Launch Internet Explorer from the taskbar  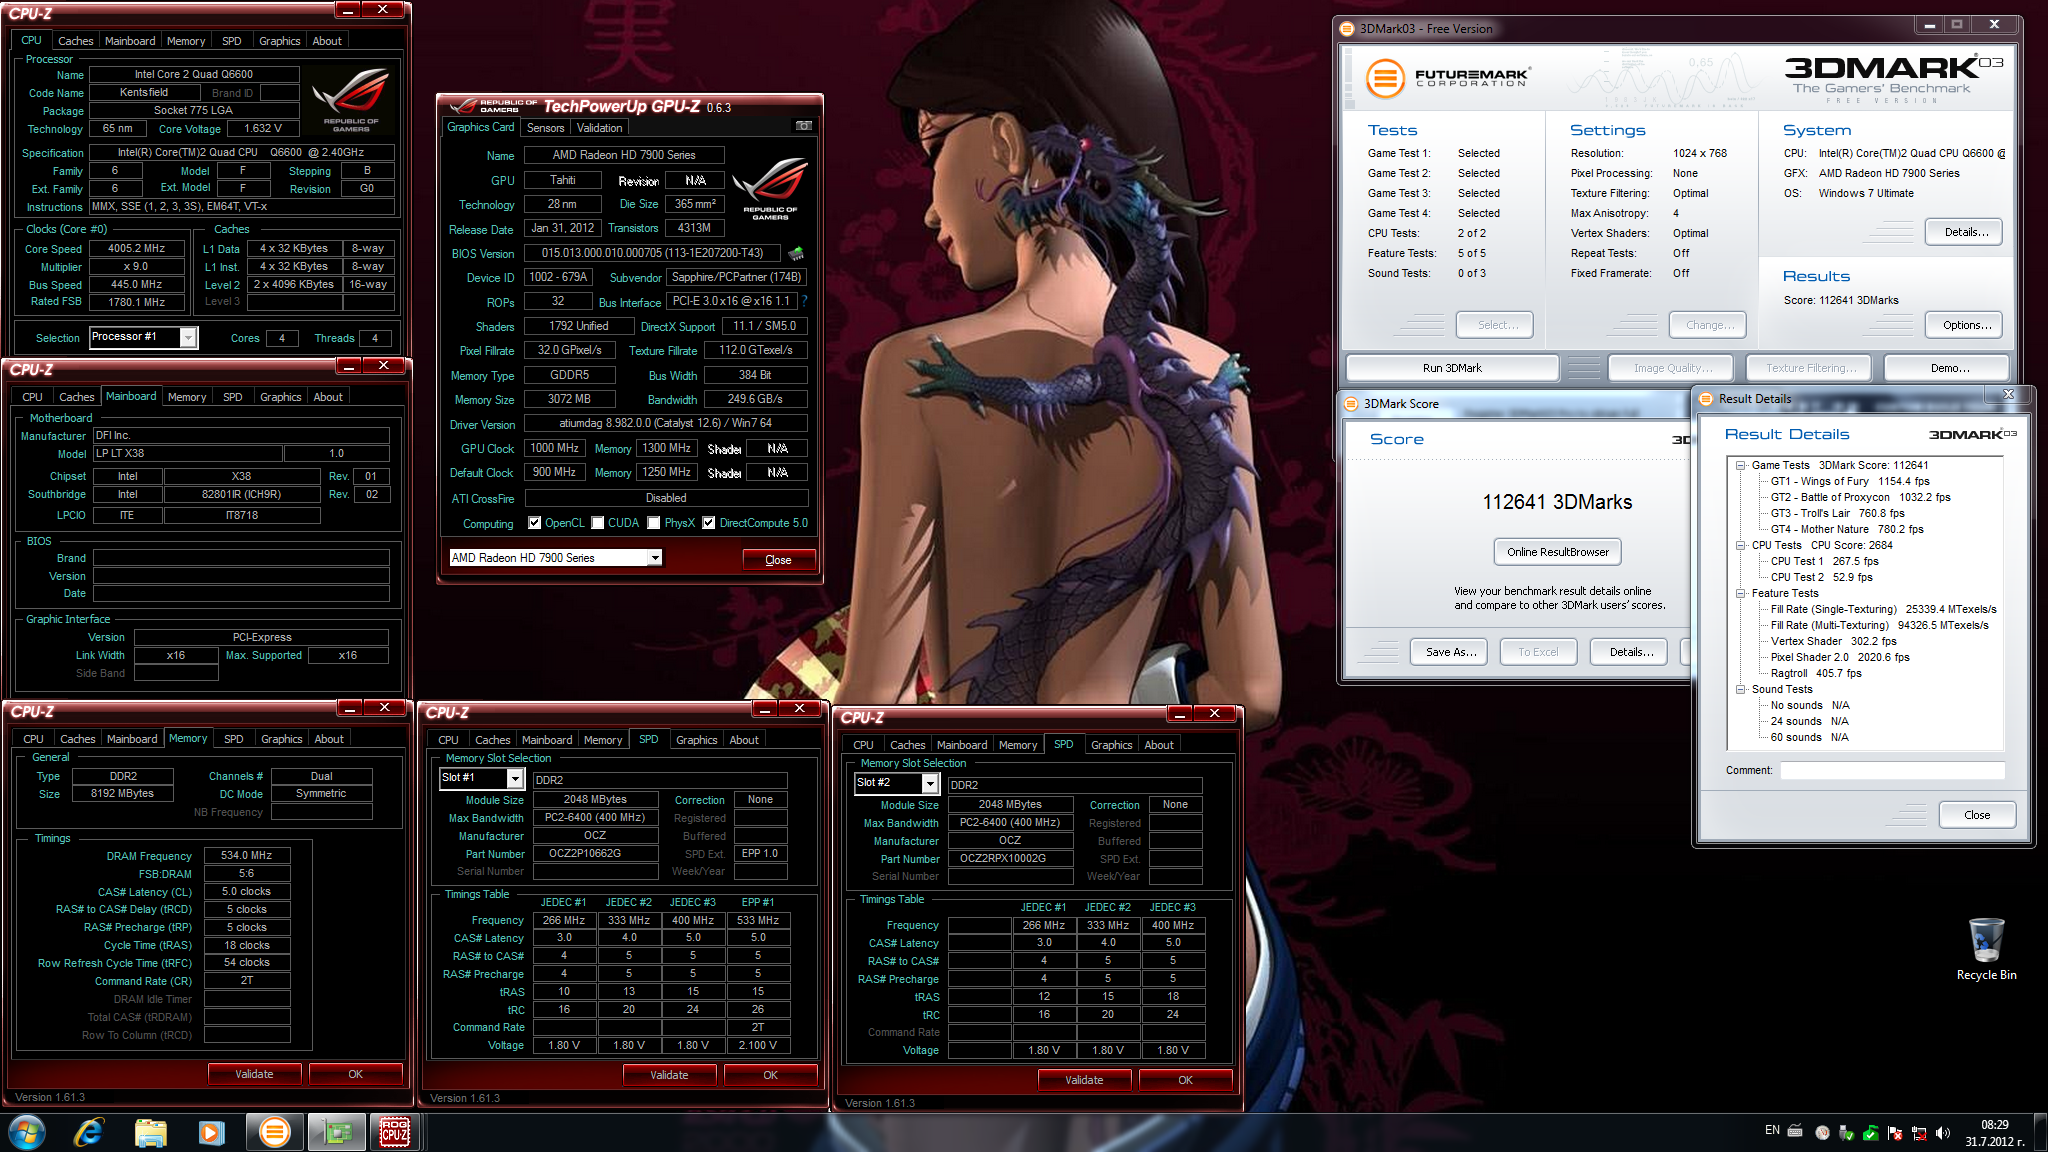click(89, 1132)
